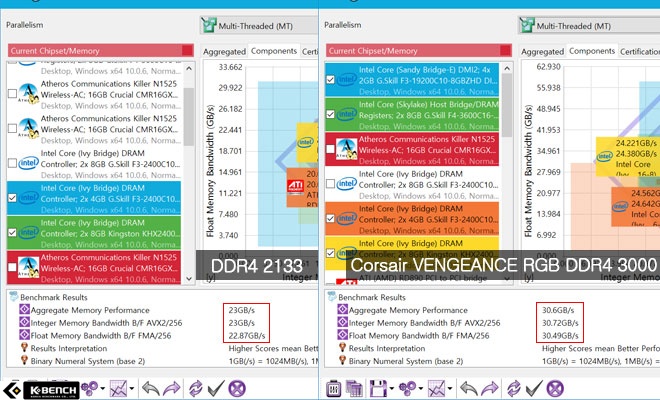
Task: Click ATI logo on left window chart
Action: pyautogui.click(x=295, y=186)
